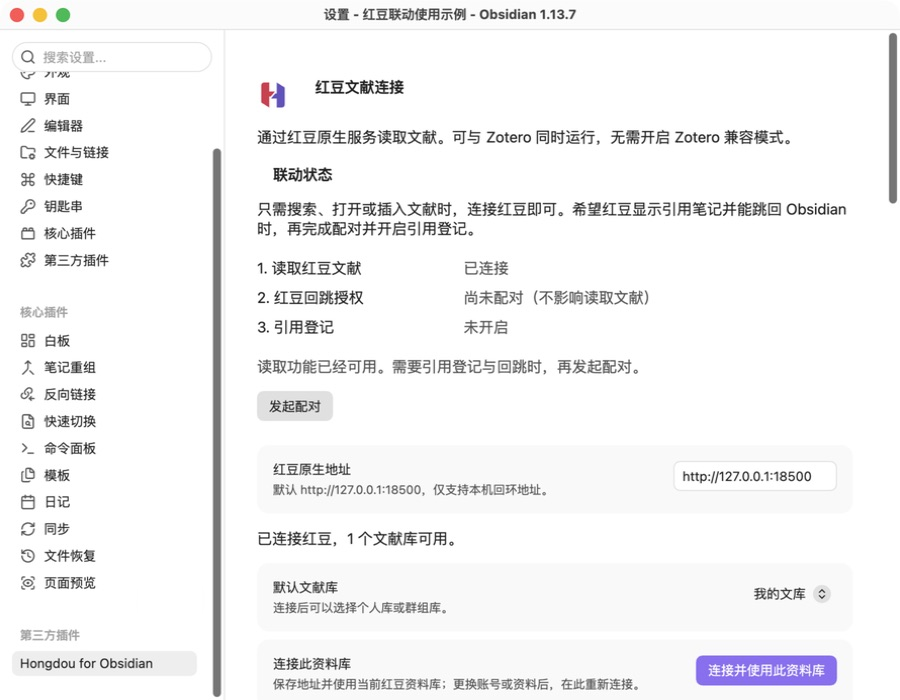The height and width of the screenshot is (700, 900).
Task: Click the 反向链接 link icon
Action: point(28,395)
